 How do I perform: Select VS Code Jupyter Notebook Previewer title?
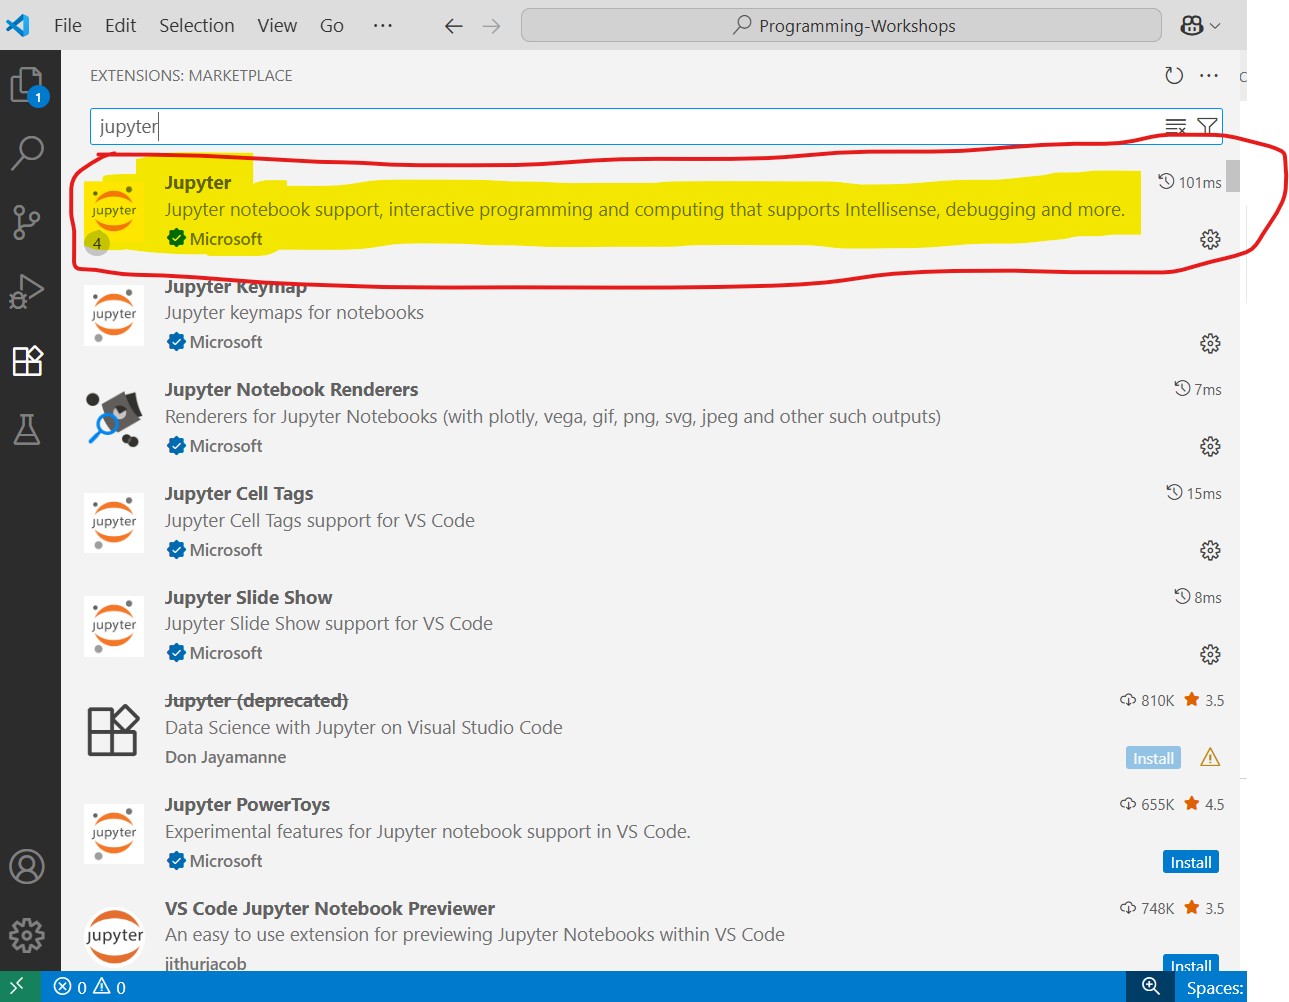(330, 909)
